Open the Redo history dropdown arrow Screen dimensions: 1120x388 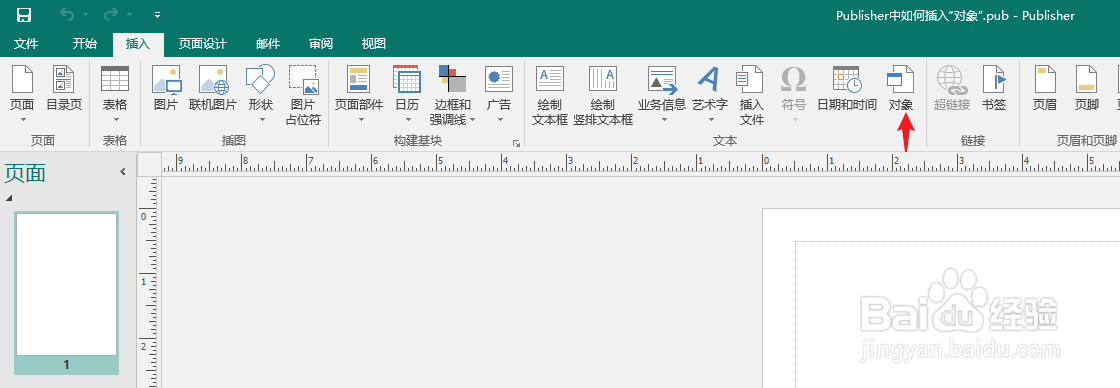[x=130, y=15]
